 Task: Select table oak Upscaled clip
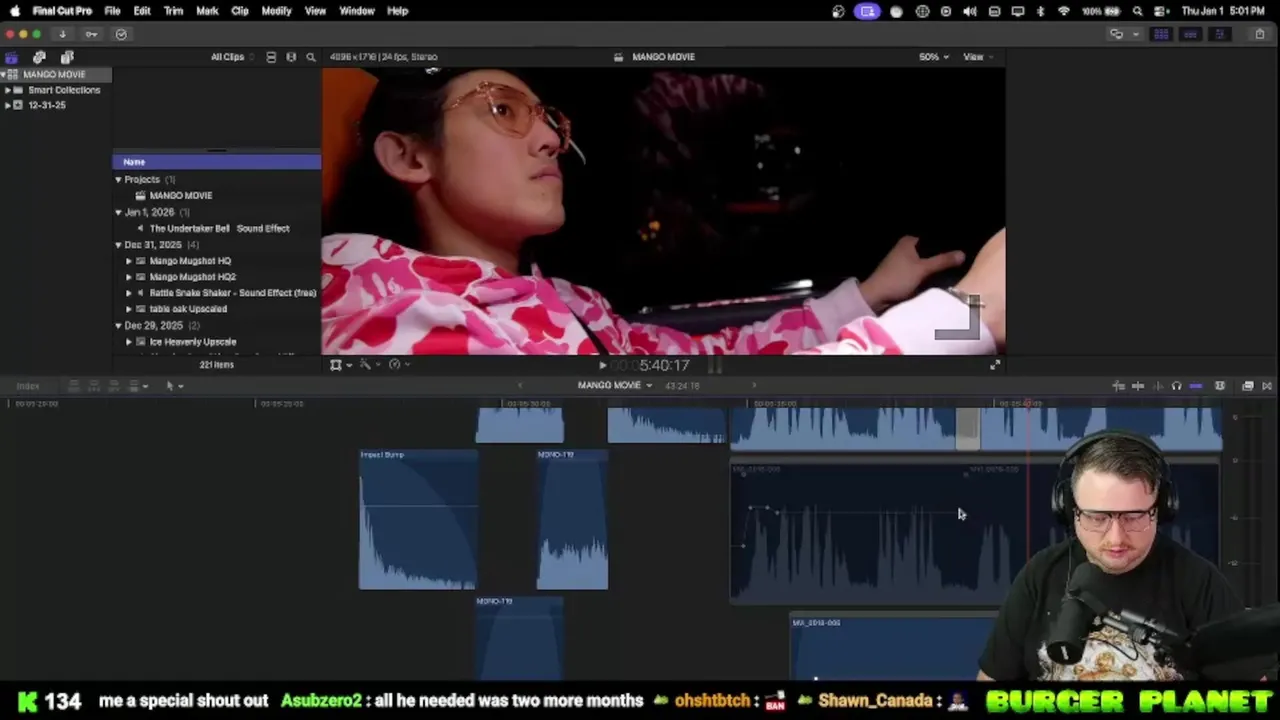click(x=188, y=309)
